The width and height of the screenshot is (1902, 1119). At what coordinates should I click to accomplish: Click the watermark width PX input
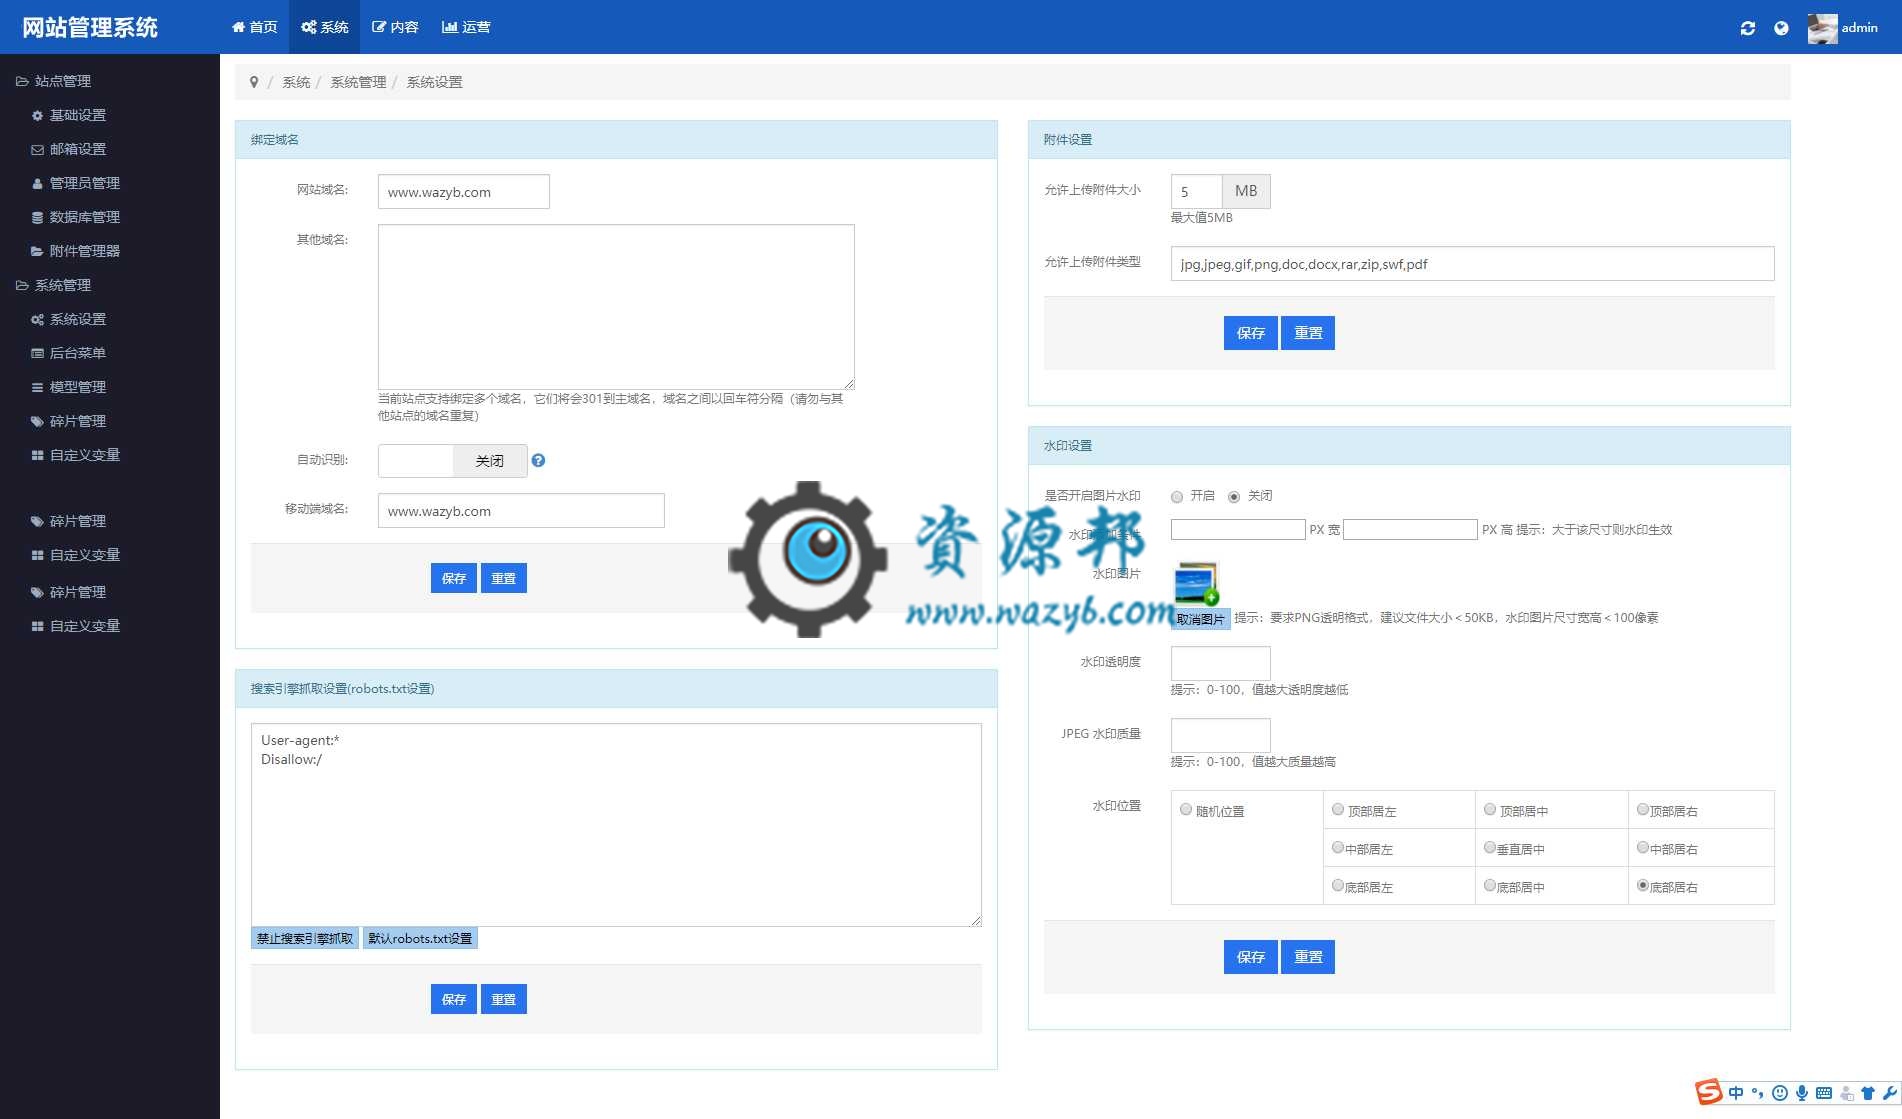[x=1238, y=529]
